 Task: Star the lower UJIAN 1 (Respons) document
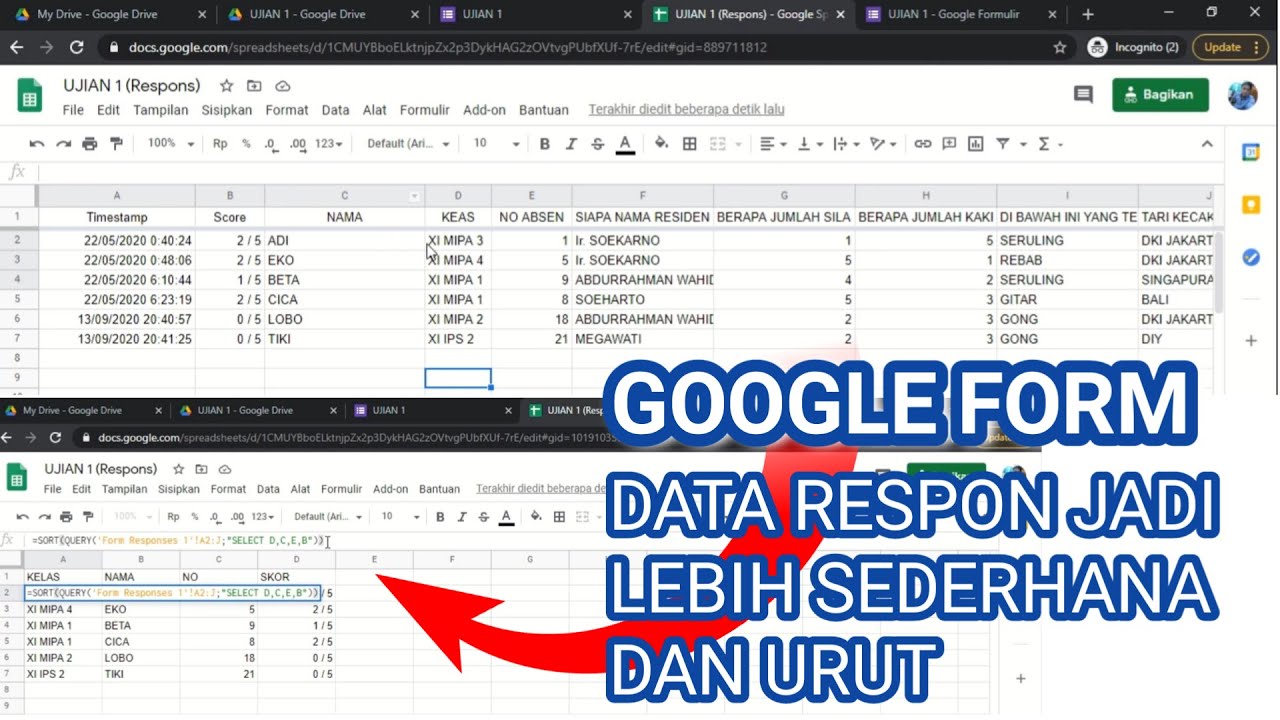[178, 469]
